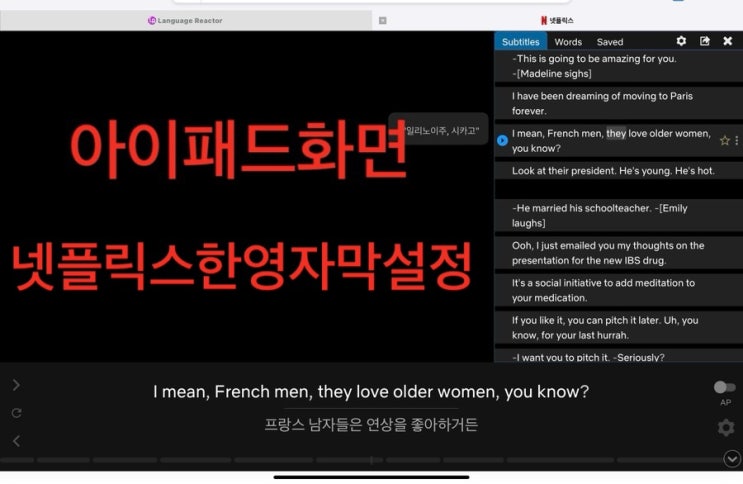Close the subtitles side panel

coord(728,41)
